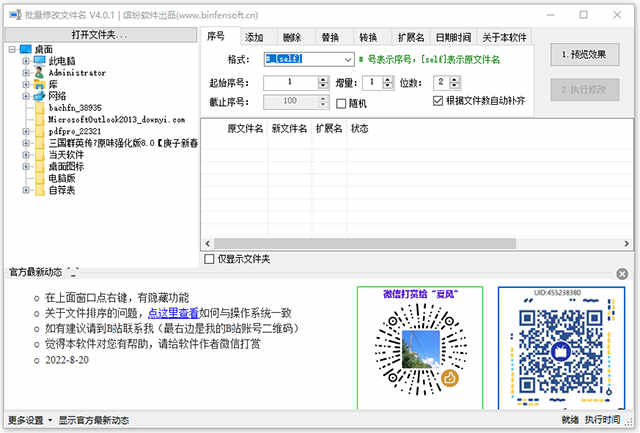
Task: Click the MicrosoftOutlook2013 folder icon
Action: (x=40, y=120)
